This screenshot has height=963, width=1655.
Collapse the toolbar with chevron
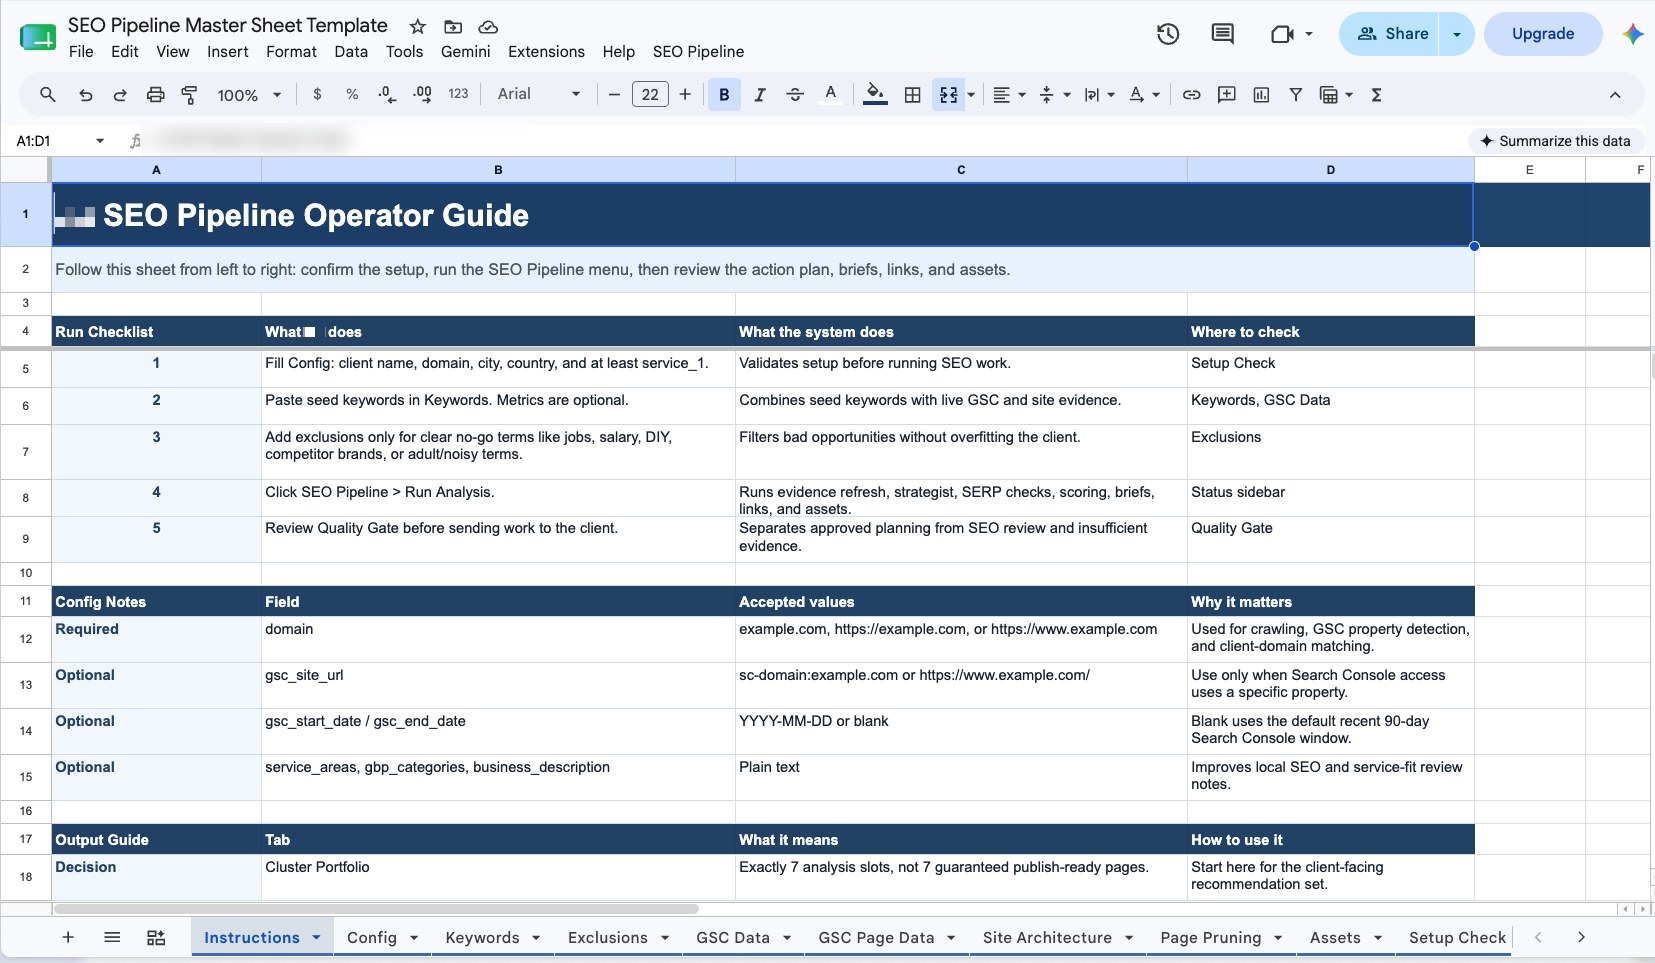pyautogui.click(x=1614, y=95)
